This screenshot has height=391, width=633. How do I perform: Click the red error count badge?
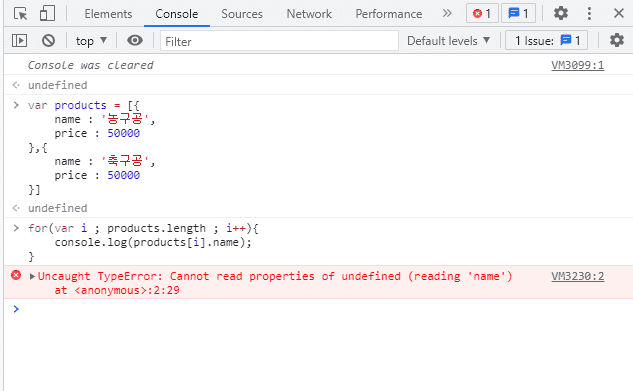(x=482, y=13)
